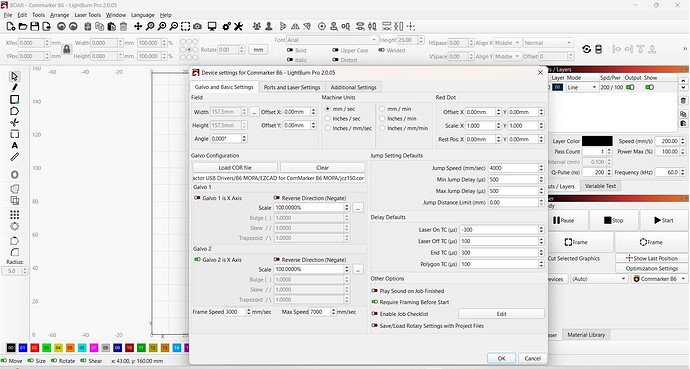Choose the Select arrow tool
The image size is (690, 369).
point(15,76)
